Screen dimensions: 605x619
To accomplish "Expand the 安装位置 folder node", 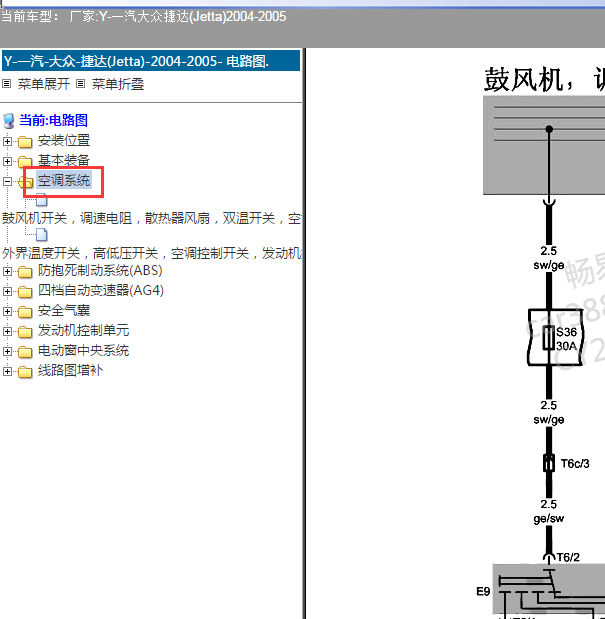I will point(7,141).
